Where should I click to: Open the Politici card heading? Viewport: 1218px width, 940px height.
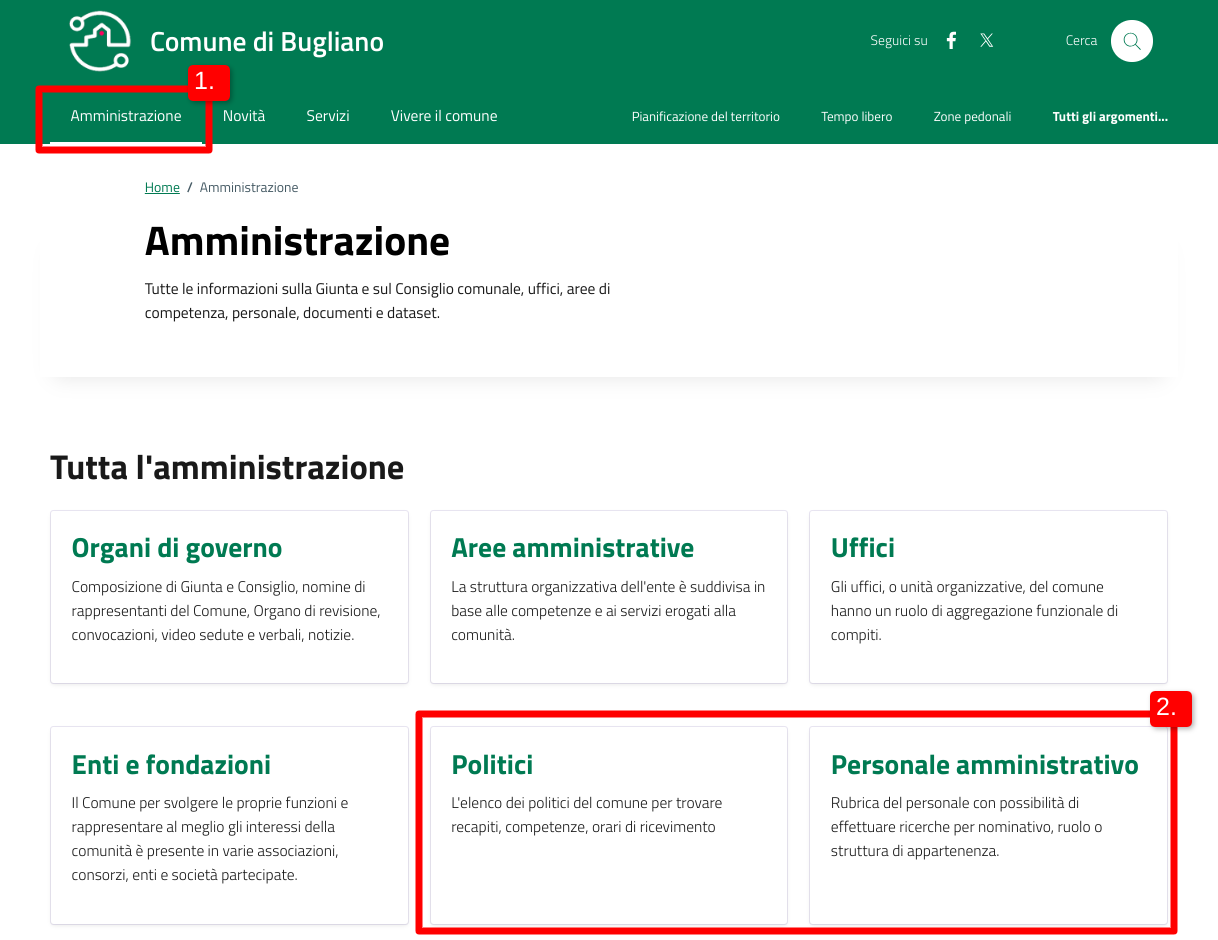point(492,765)
